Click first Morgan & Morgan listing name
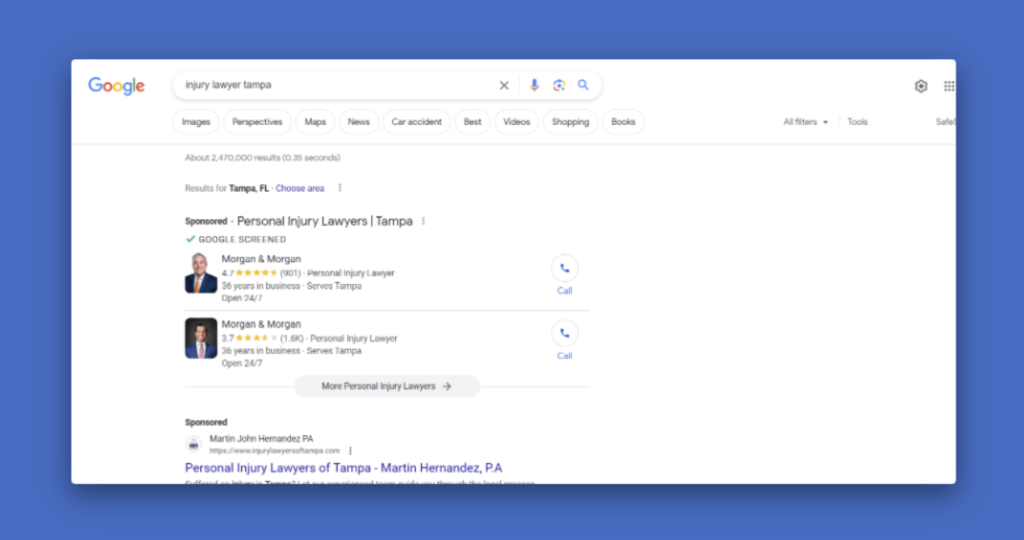Viewport: 1024px width, 540px height. 261,259
